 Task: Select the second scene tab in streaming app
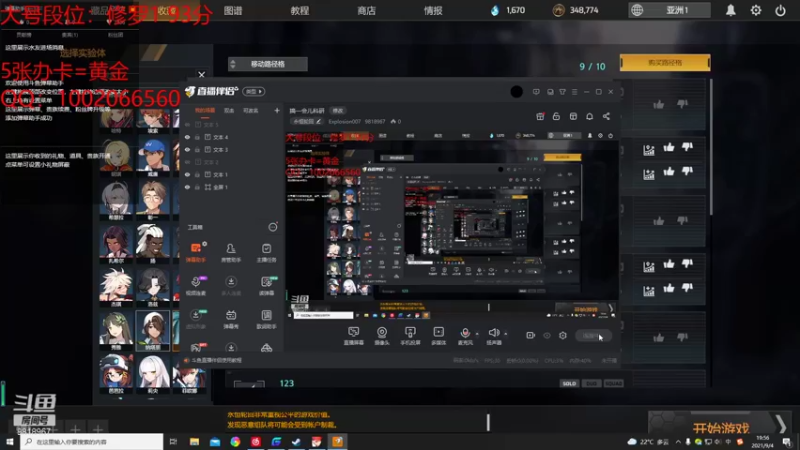pos(229,110)
